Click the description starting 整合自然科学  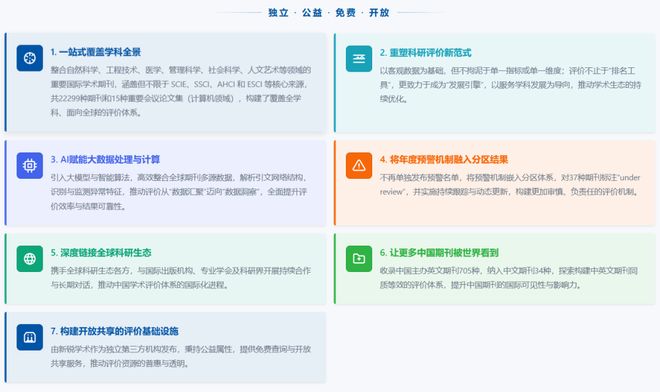pyautogui.click(x=181, y=91)
